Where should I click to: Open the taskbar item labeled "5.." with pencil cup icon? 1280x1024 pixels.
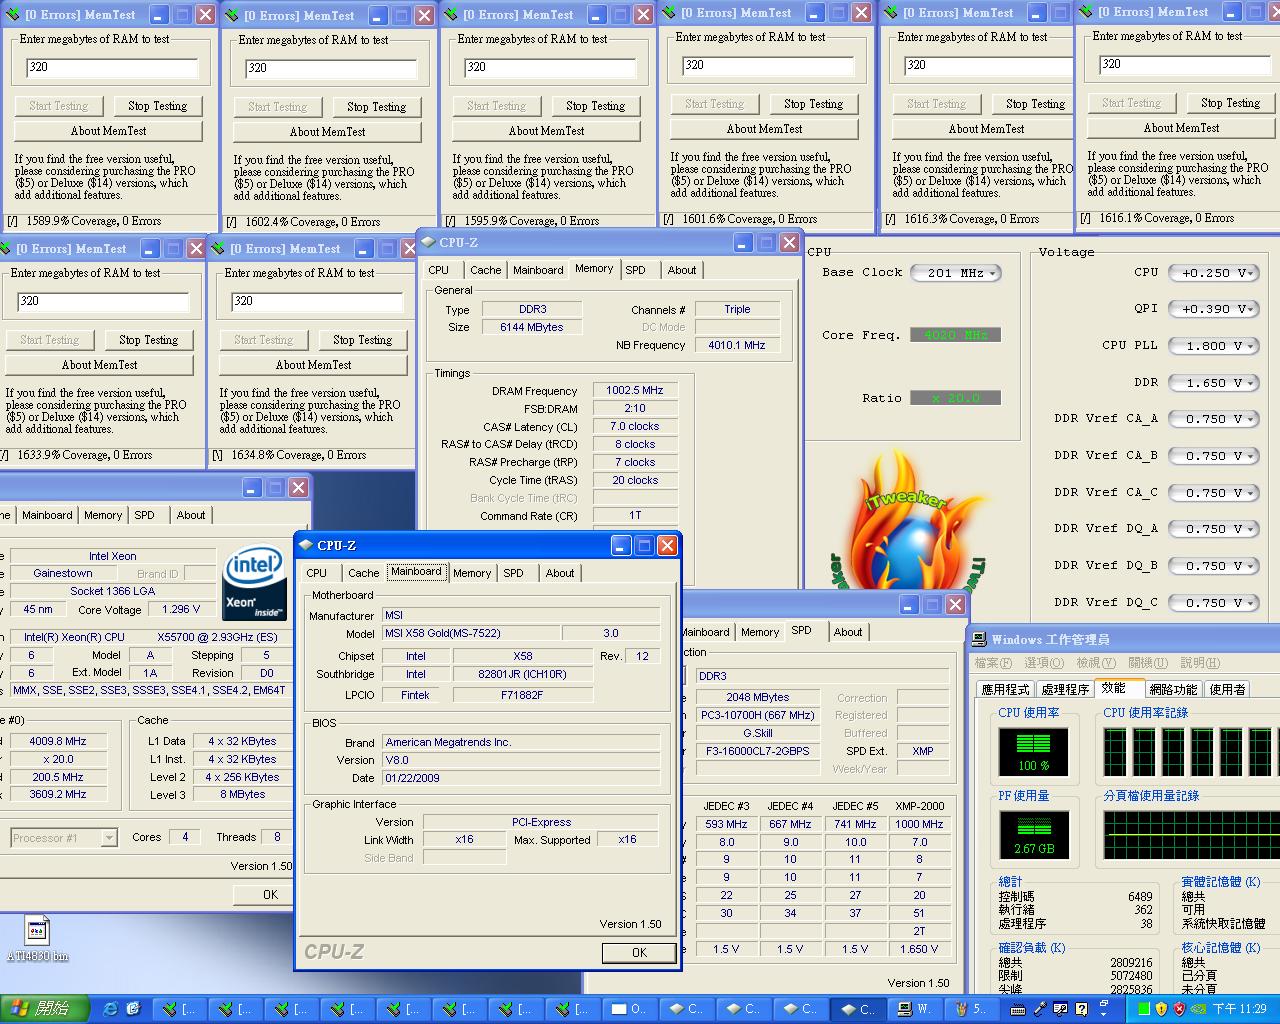(x=972, y=1009)
